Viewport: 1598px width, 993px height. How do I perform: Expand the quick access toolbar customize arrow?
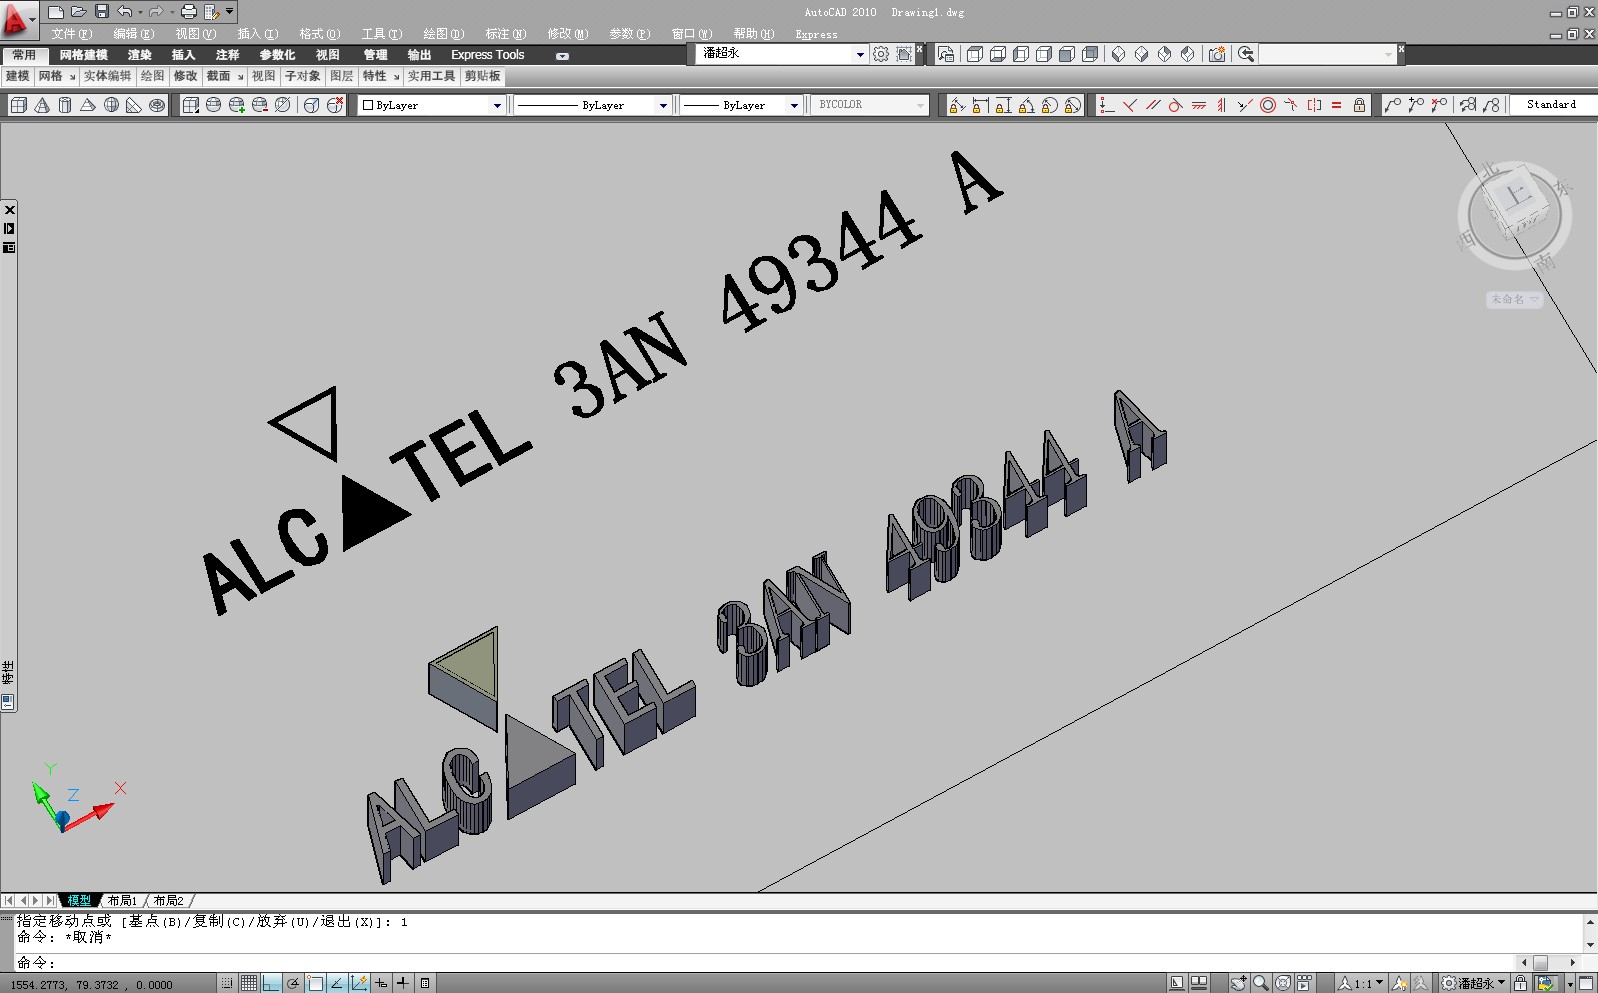230,12
